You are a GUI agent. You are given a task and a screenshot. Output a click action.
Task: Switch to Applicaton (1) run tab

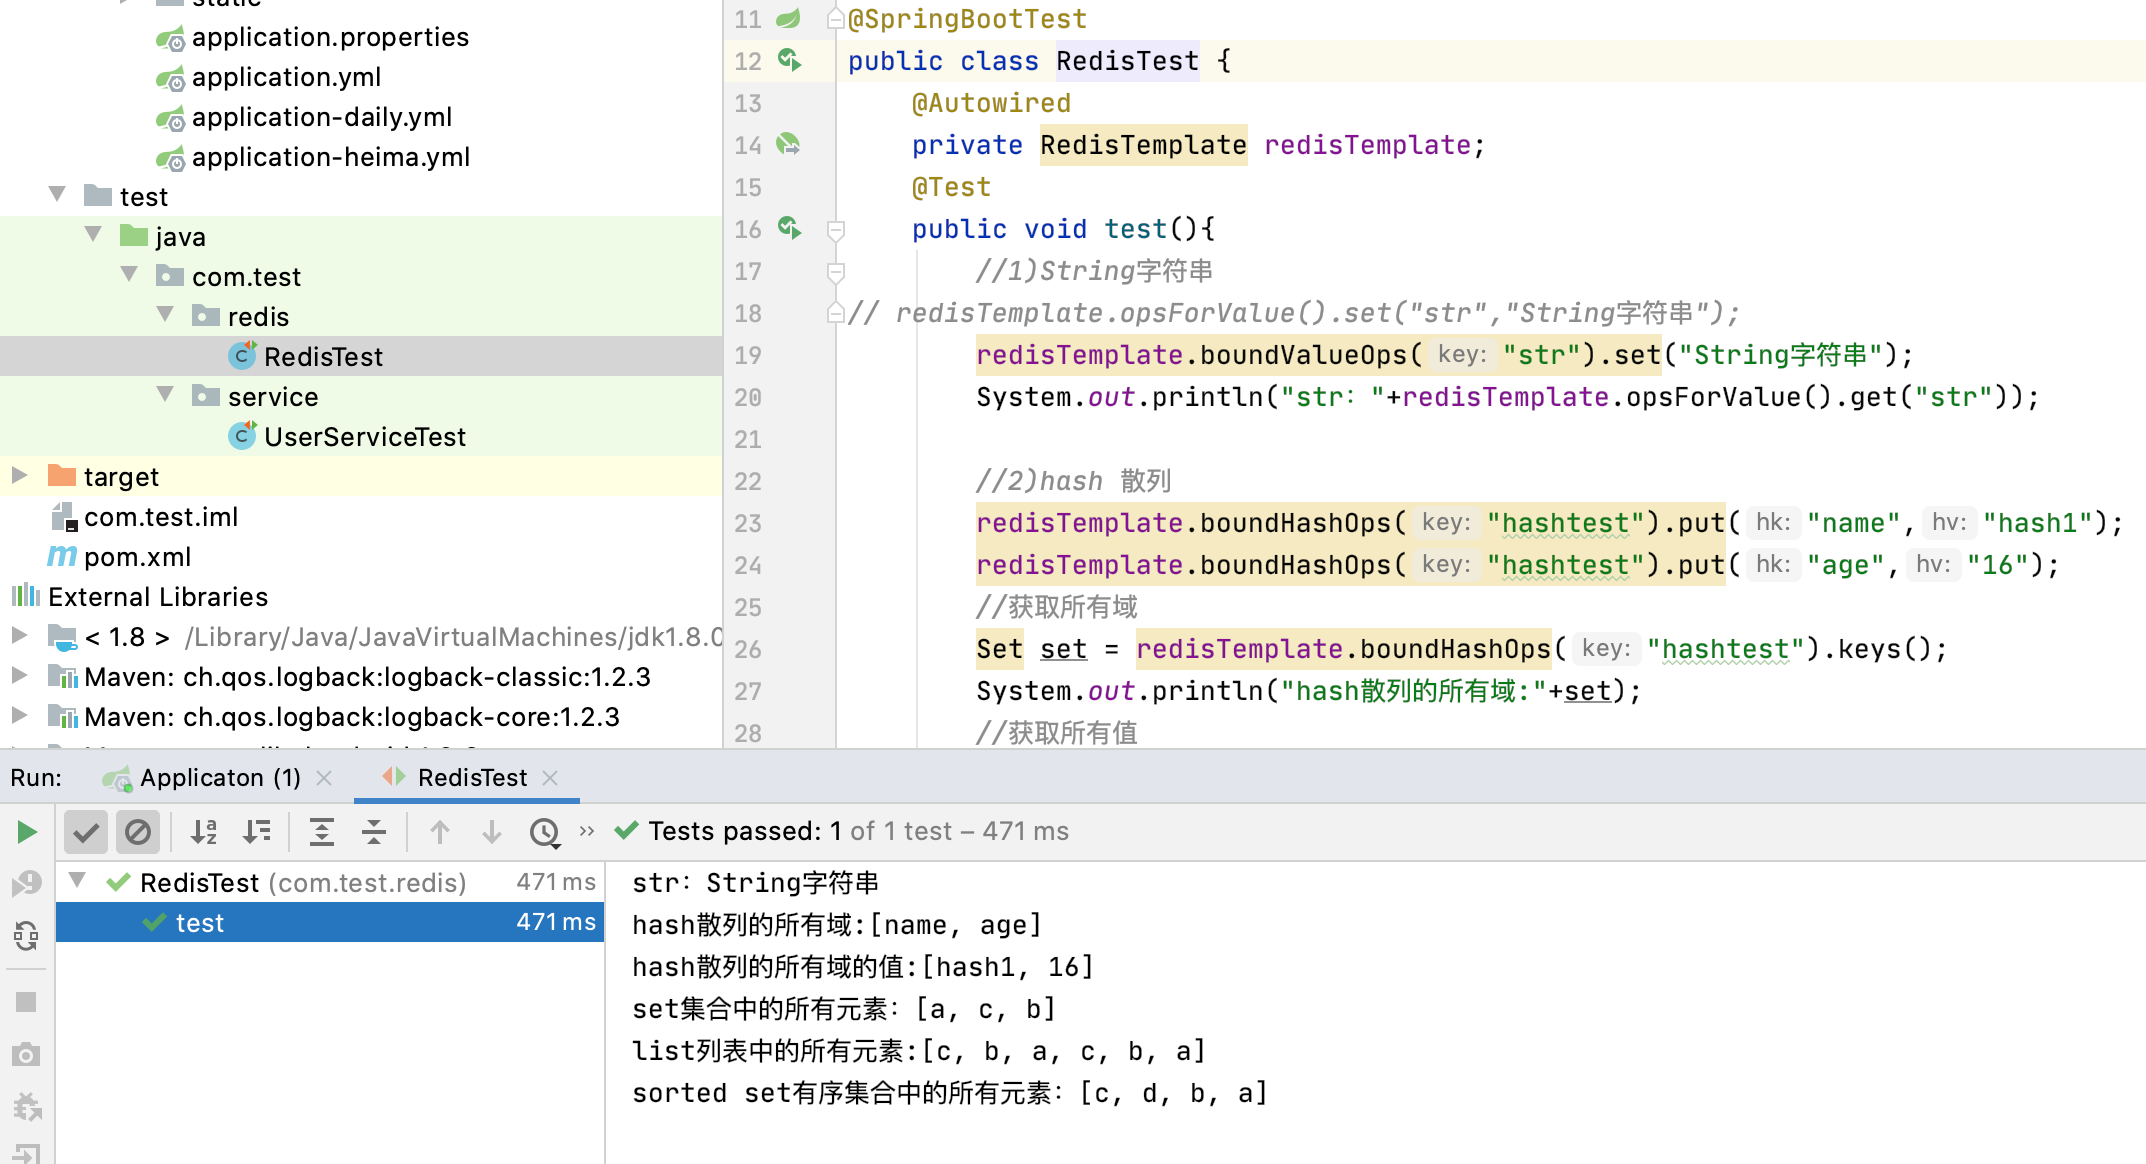pos(219,778)
